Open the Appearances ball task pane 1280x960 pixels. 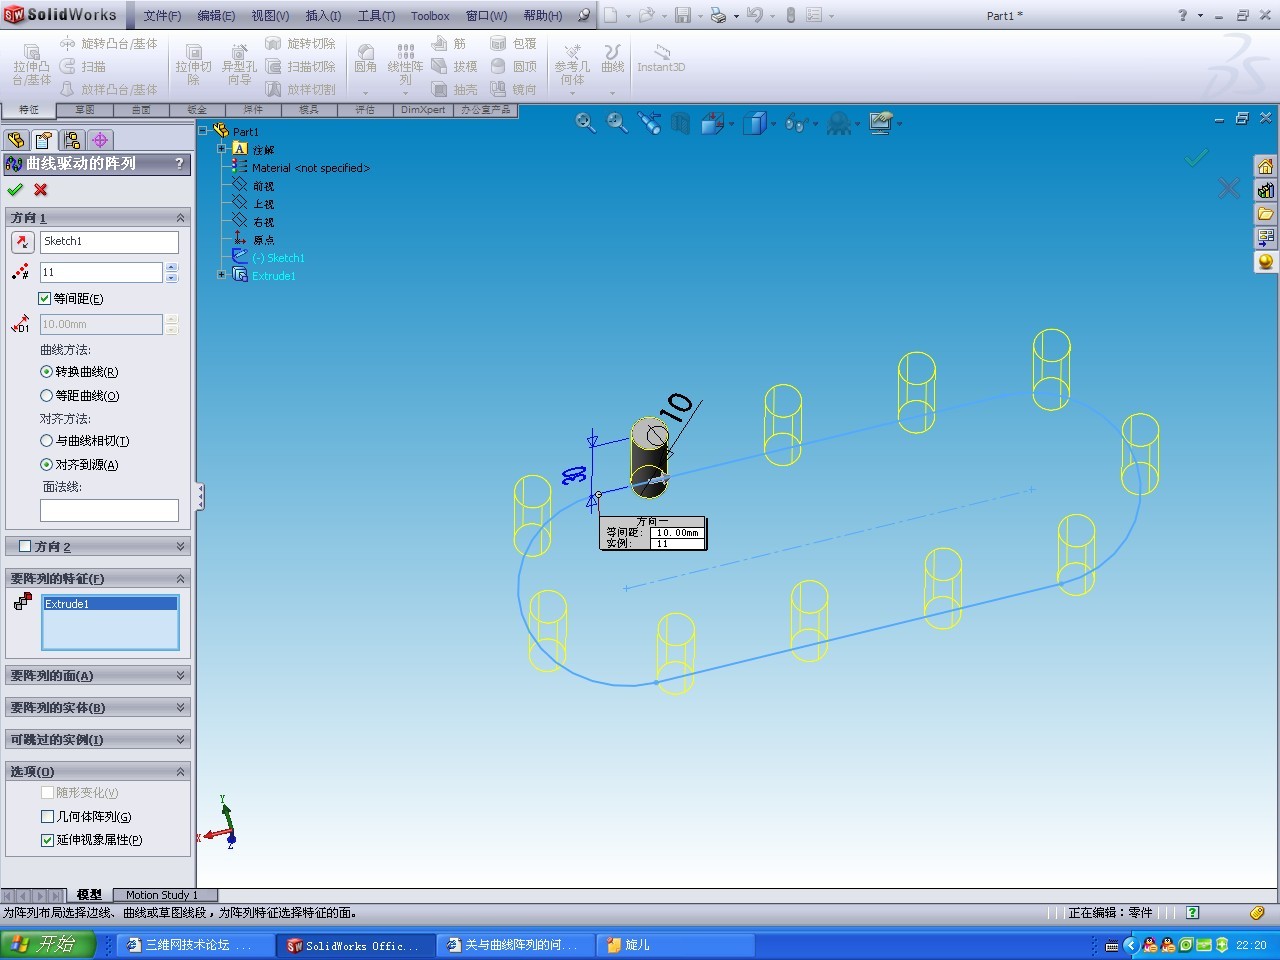(x=1265, y=261)
